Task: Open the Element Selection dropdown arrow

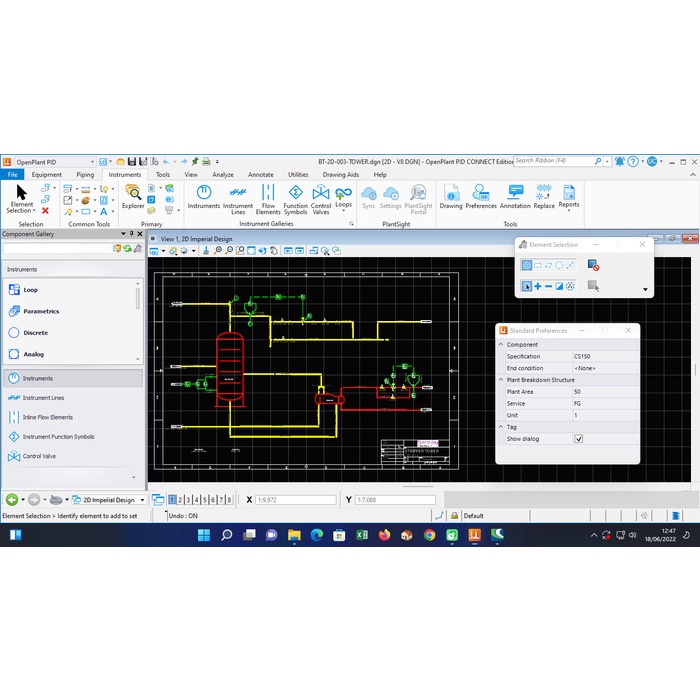Action: point(34,211)
